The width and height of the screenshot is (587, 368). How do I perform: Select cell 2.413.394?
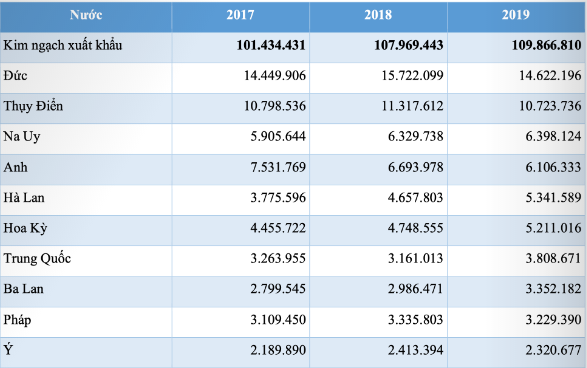[x=416, y=350]
